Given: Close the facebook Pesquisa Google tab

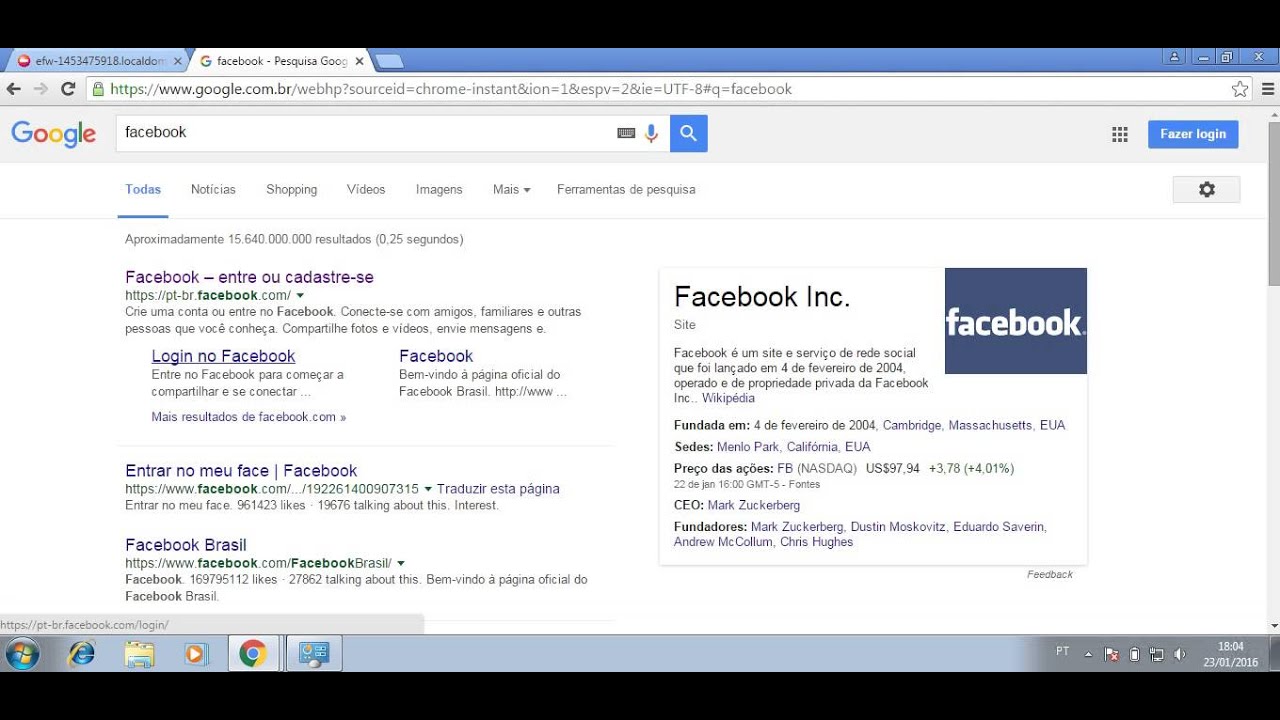Looking at the screenshot, I should tap(359, 61).
